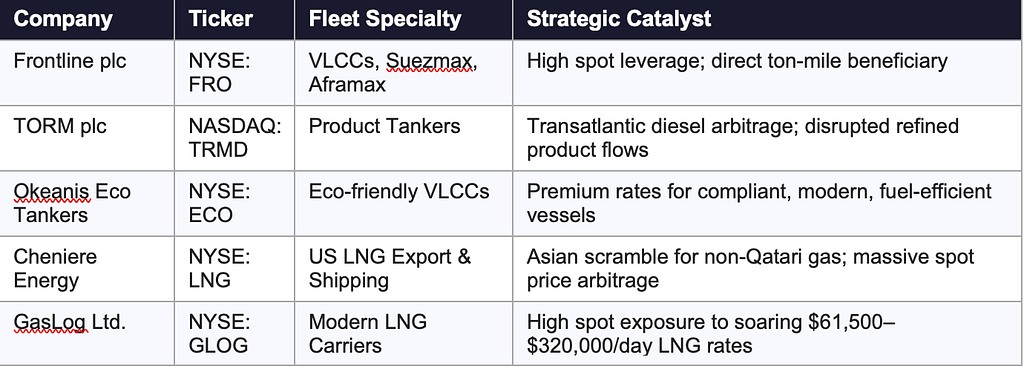
Task: Click the Eco-friendly VLCCs cell
Action: point(404,203)
